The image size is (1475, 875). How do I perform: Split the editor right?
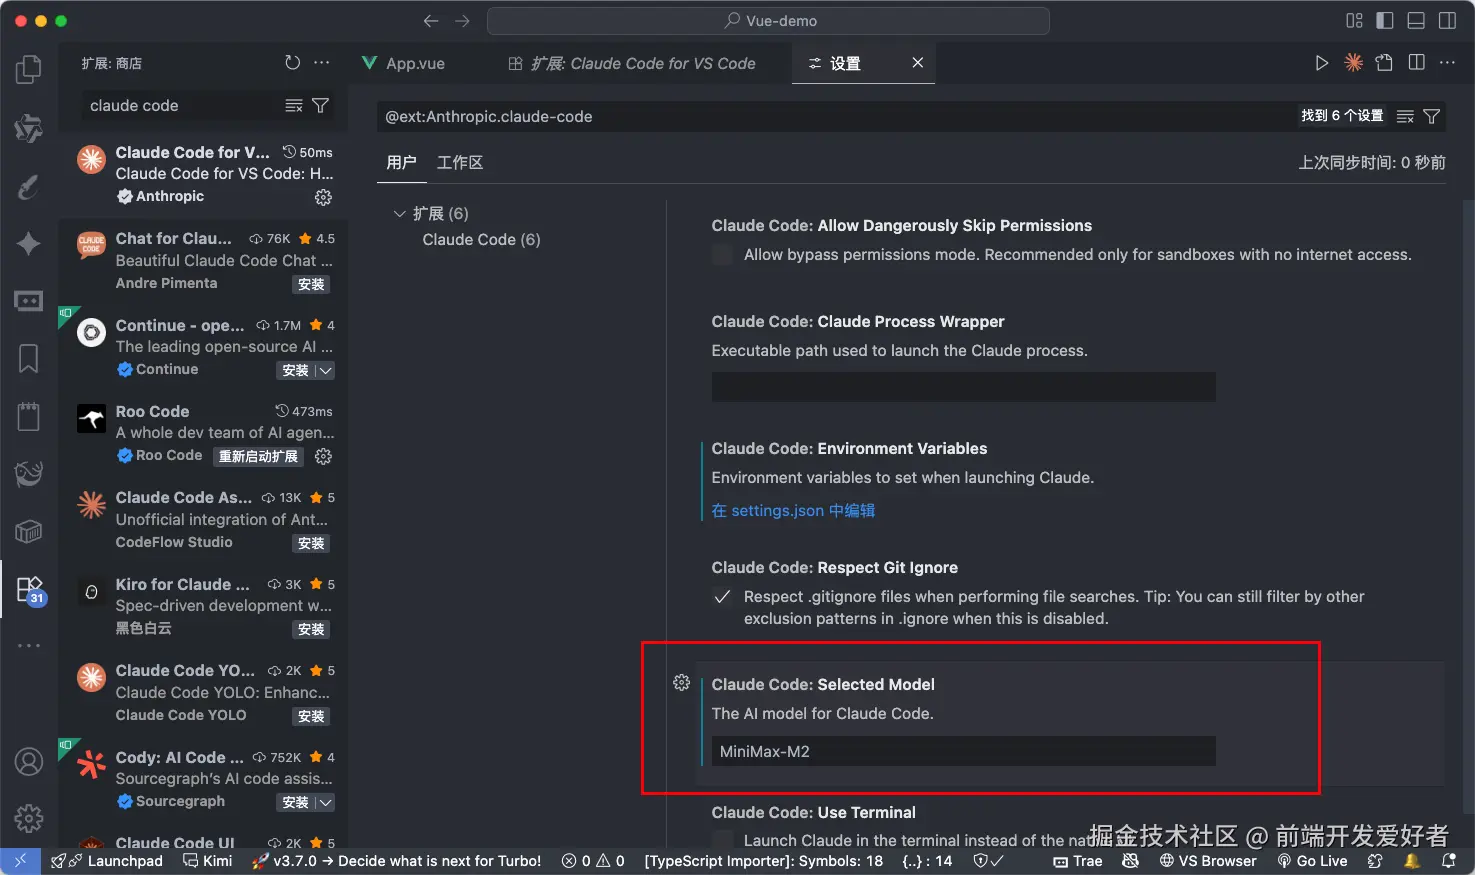click(x=1416, y=63)
